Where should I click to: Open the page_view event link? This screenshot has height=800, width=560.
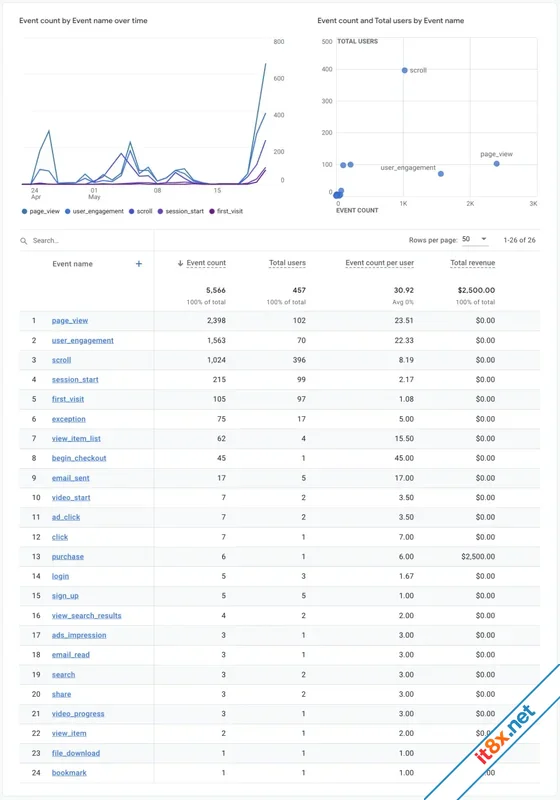pyautogui.click(x=70, y=320)
